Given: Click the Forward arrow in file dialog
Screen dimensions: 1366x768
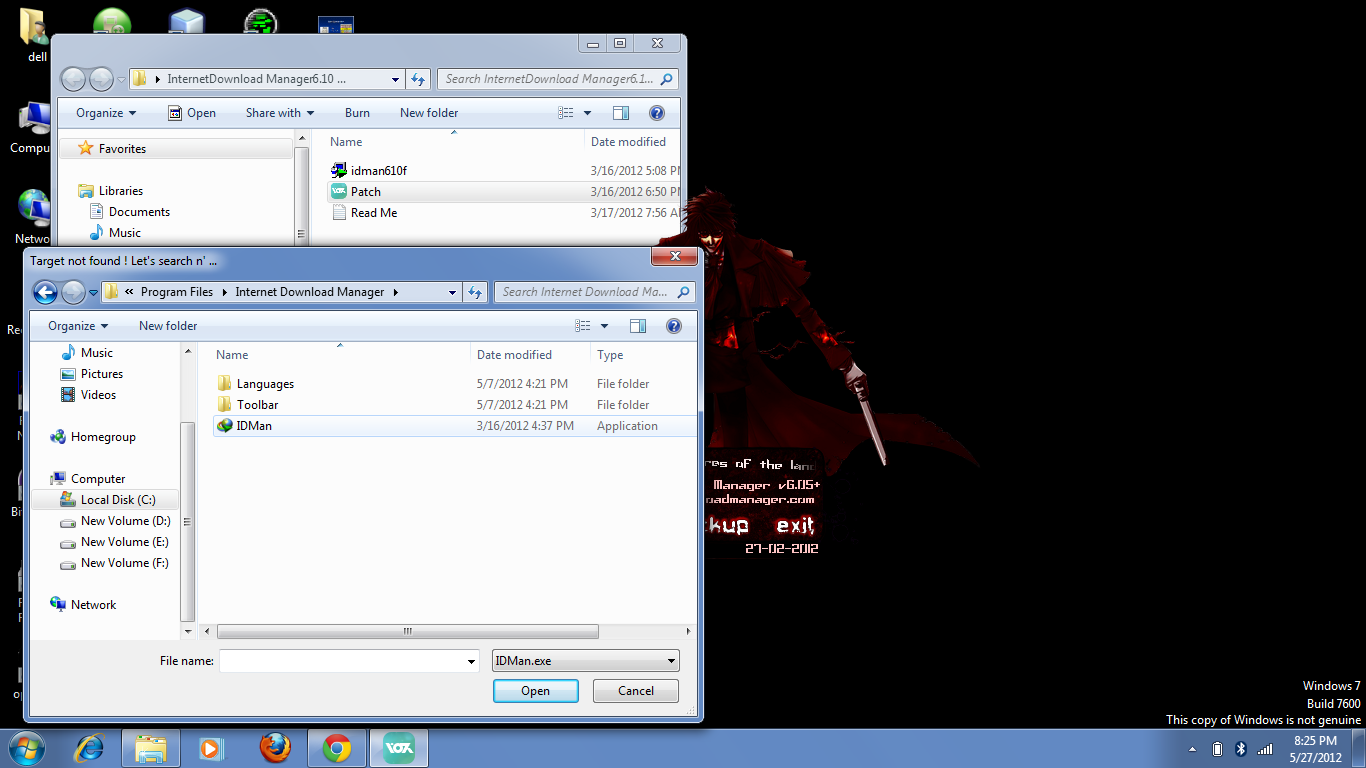Looking at the screenshot, I should click(73, 292).
